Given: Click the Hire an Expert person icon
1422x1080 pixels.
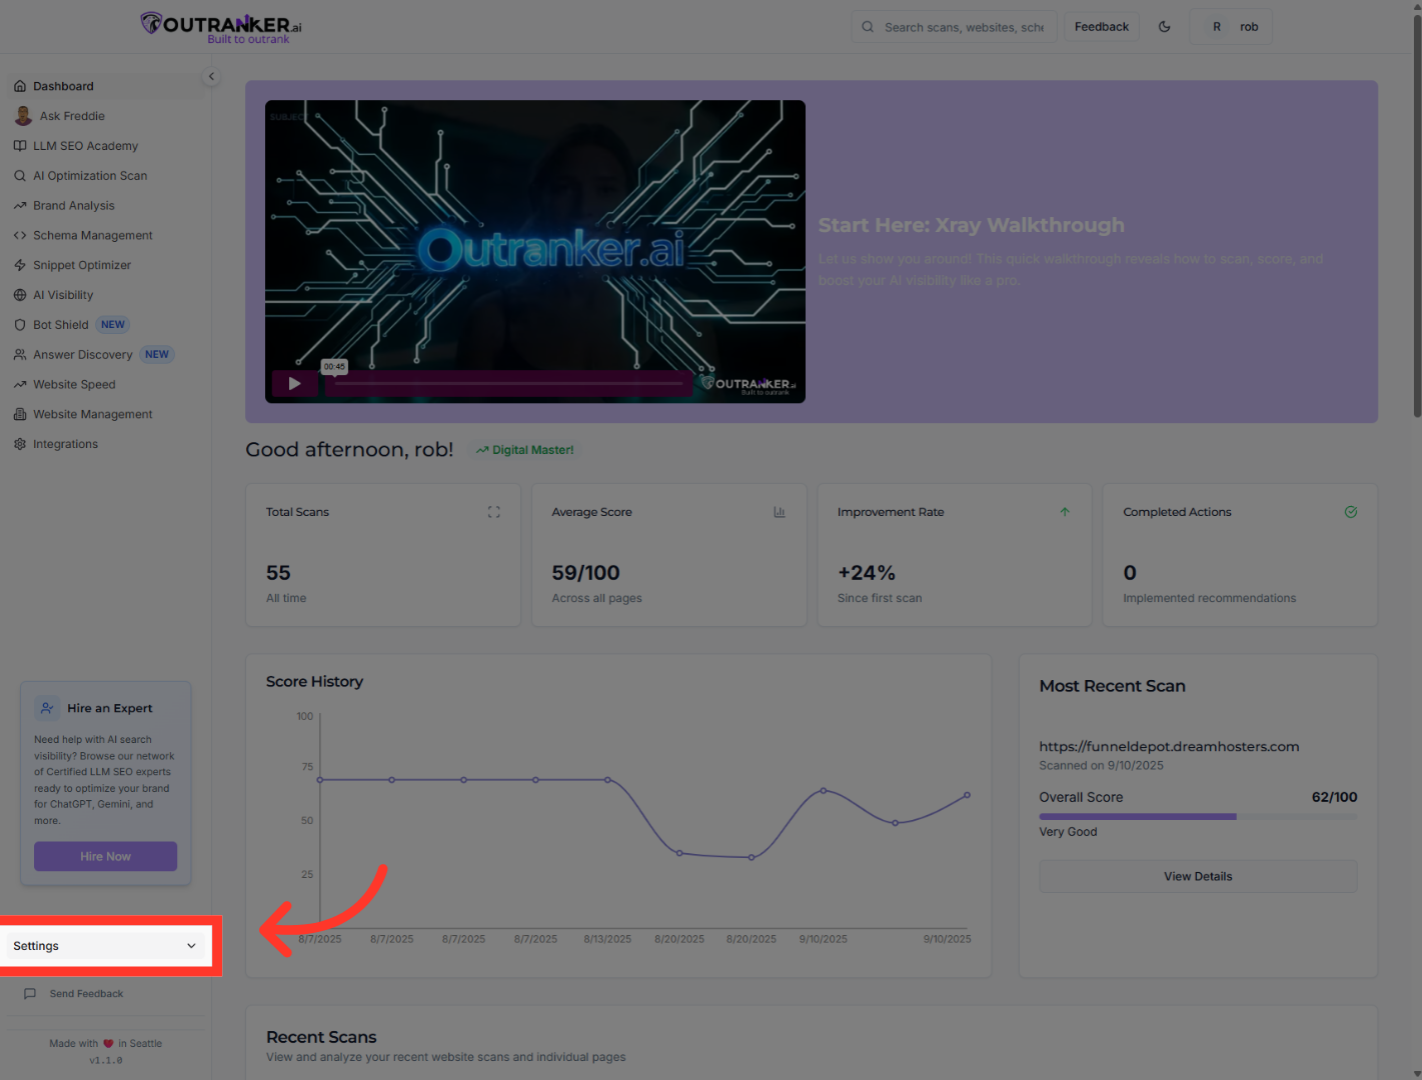Looking at the screenshot, I should click(x=47, y=708).
